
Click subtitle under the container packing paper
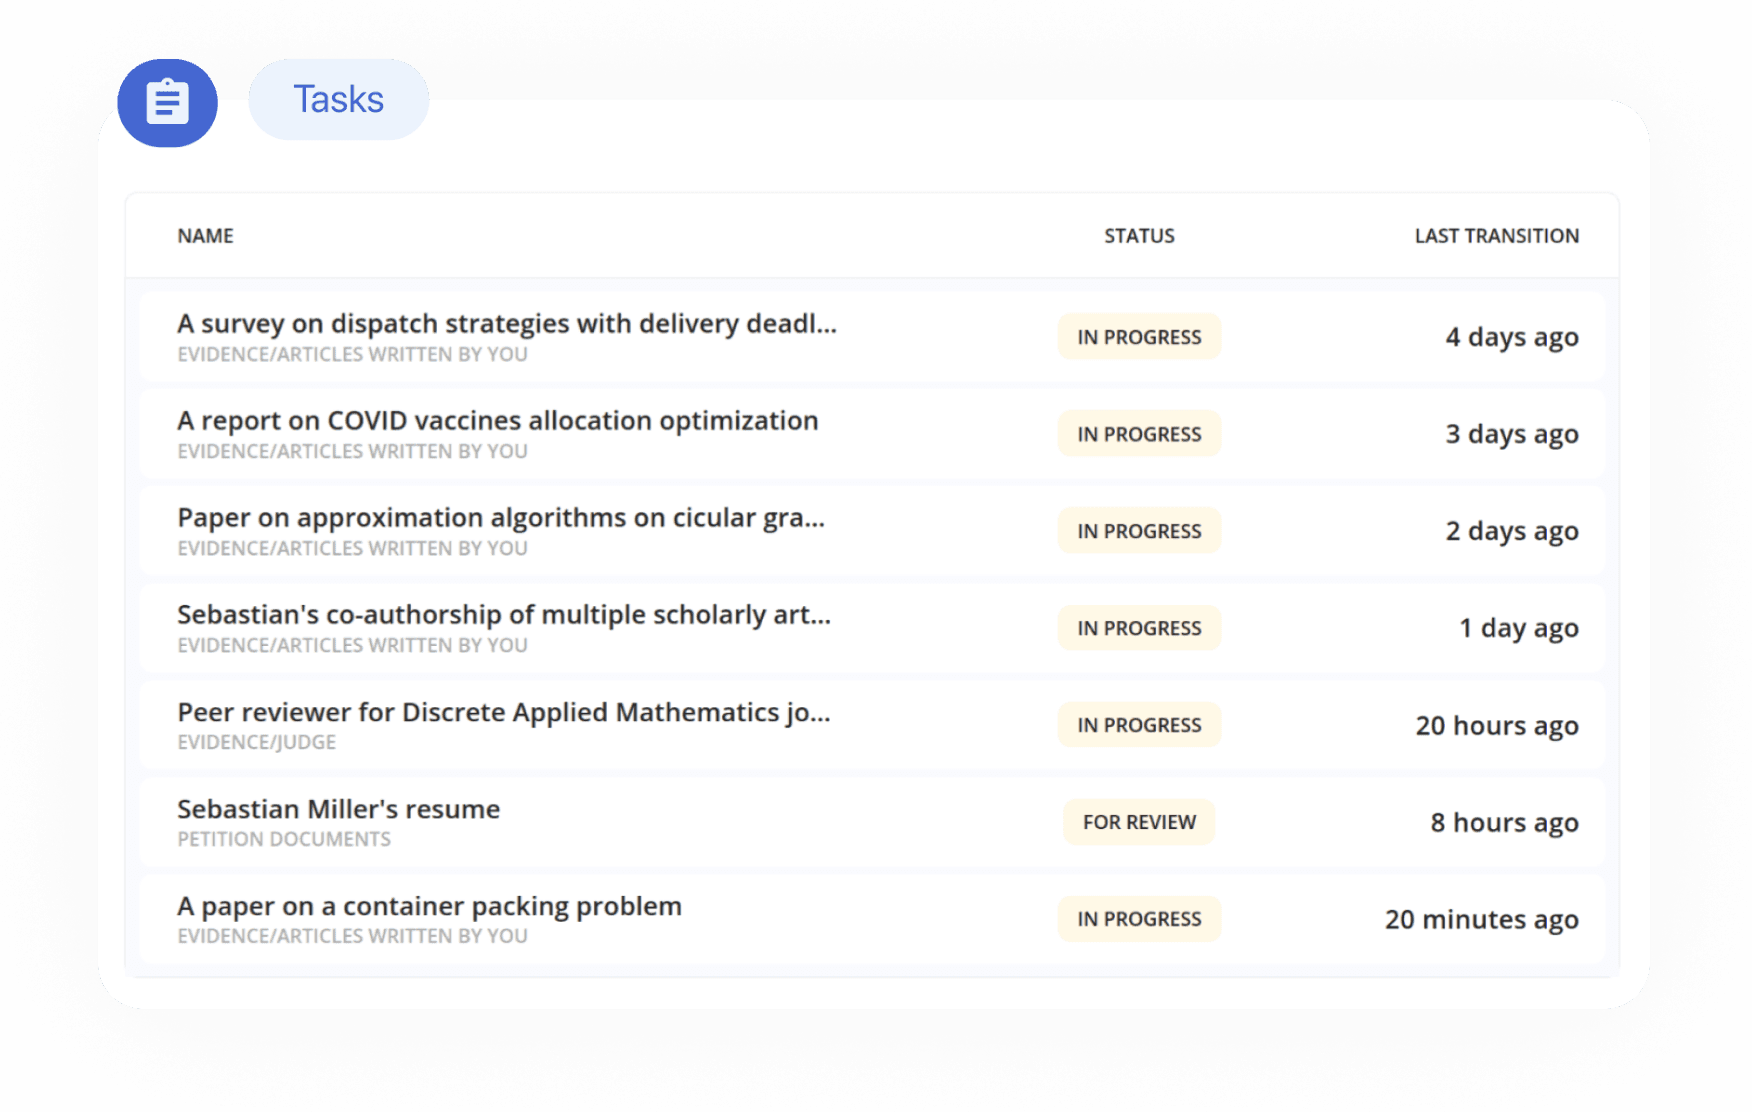coord(352,936)
